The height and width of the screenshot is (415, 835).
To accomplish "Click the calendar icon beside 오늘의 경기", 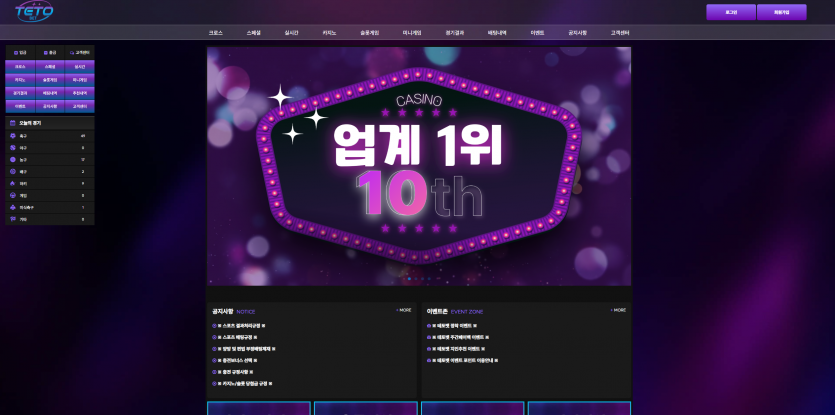I will point(12,123).
